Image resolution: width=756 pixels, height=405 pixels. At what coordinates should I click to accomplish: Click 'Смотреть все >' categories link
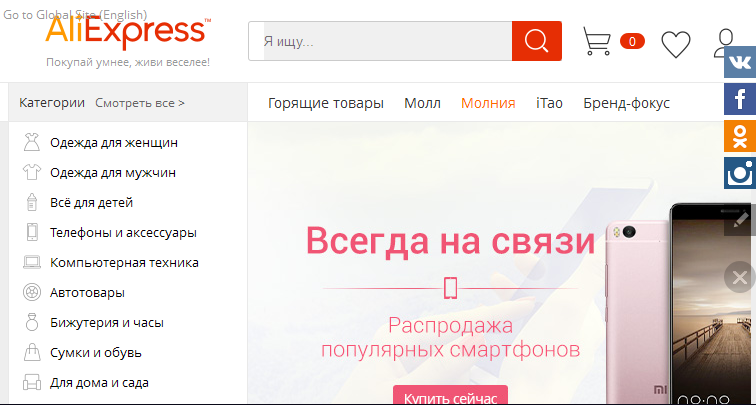[140, 103]
